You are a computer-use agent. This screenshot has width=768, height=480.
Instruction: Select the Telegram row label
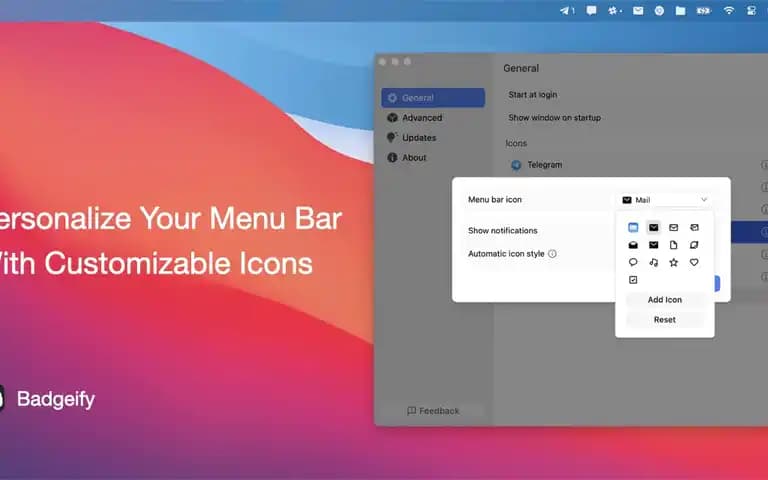coord(545,165)
